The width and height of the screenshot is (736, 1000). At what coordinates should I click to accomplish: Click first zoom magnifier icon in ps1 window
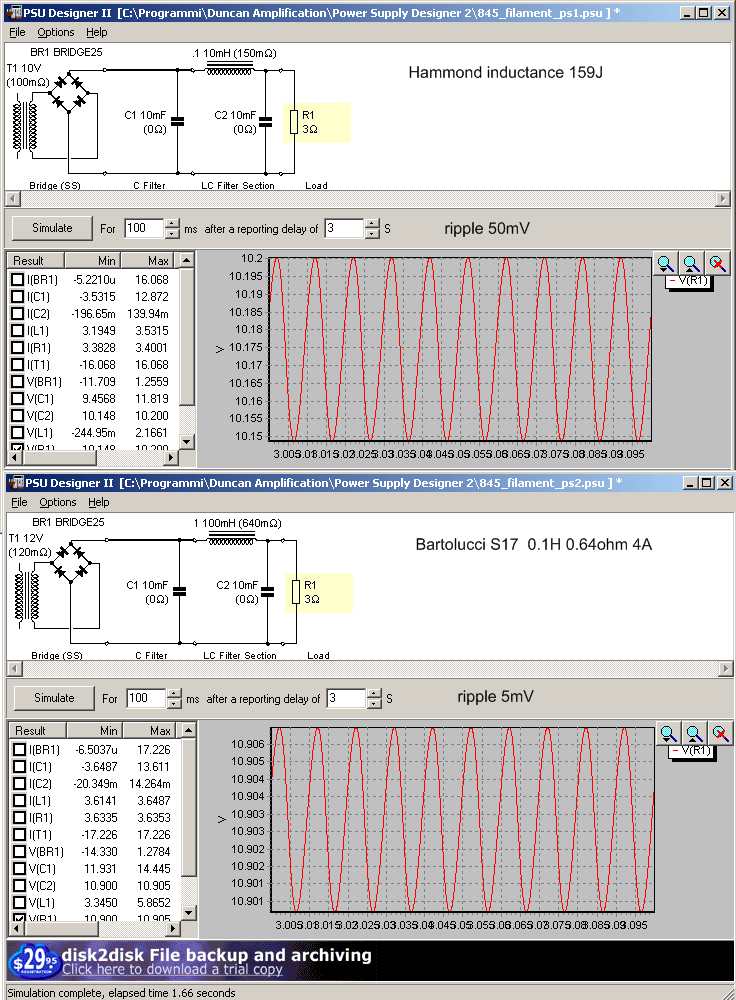(x=665, y=263)
